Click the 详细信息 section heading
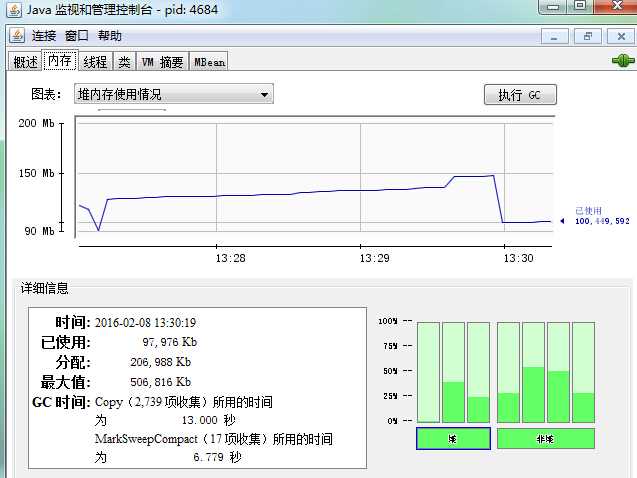 [44, 288]
